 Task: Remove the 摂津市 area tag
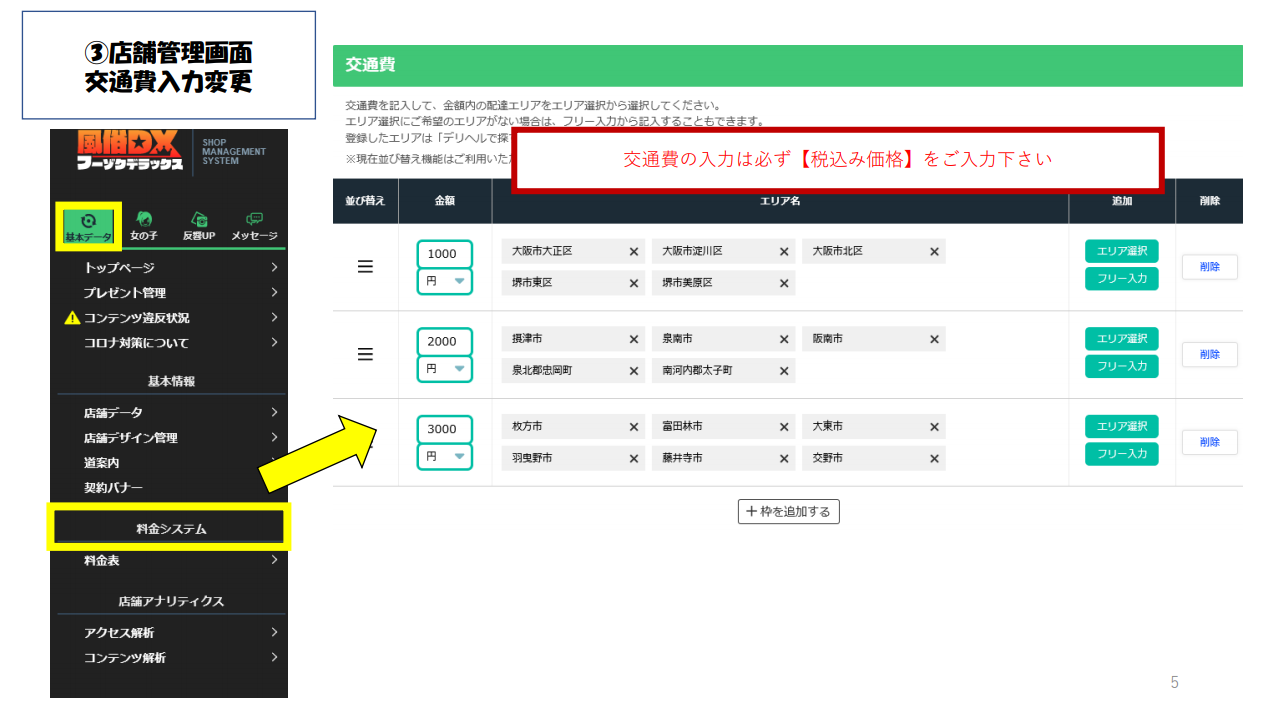click(x=632, y=339)
